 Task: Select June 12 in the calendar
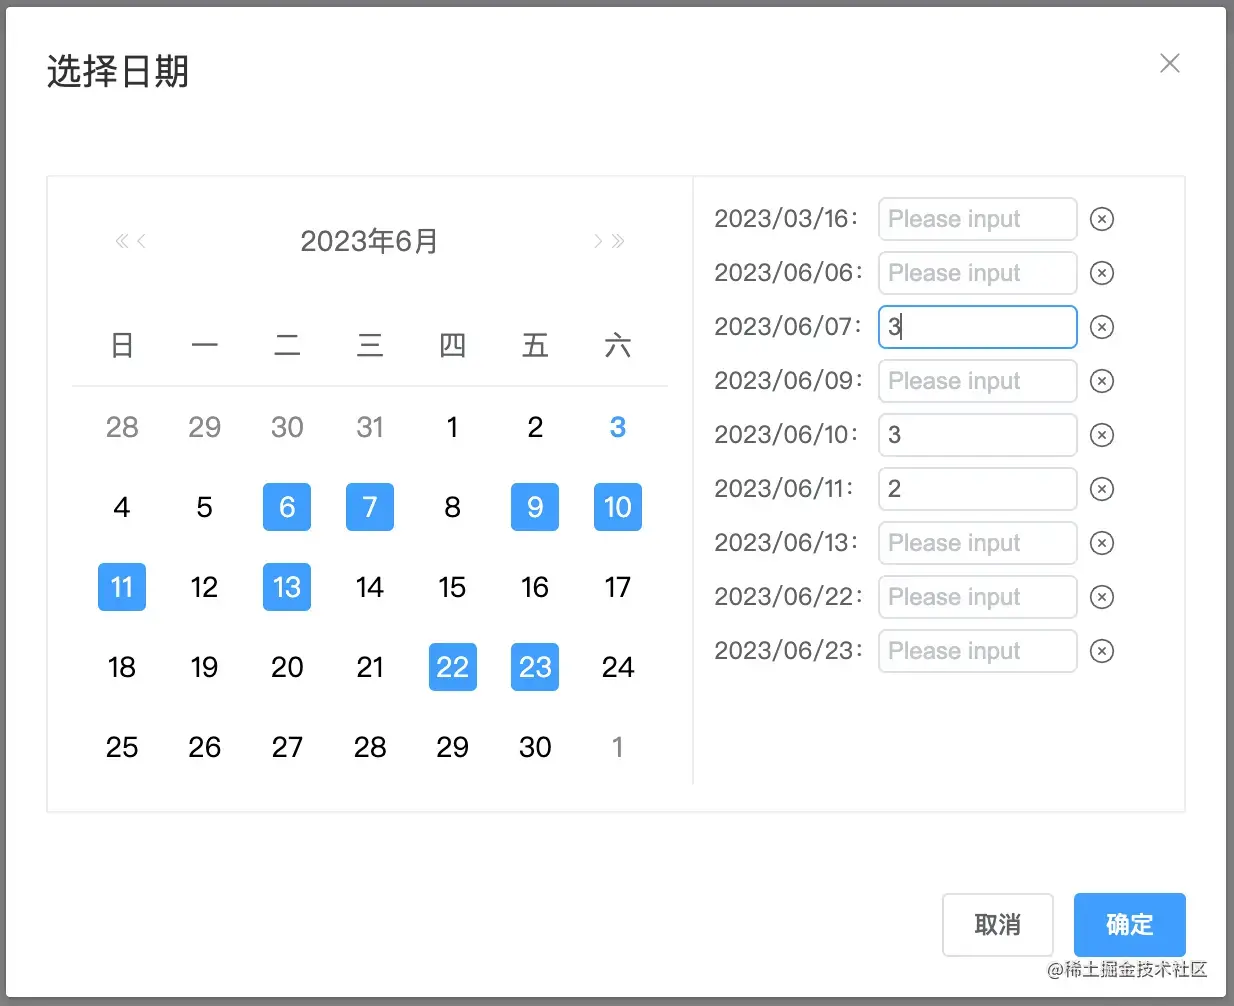click(x=204, y=587)
